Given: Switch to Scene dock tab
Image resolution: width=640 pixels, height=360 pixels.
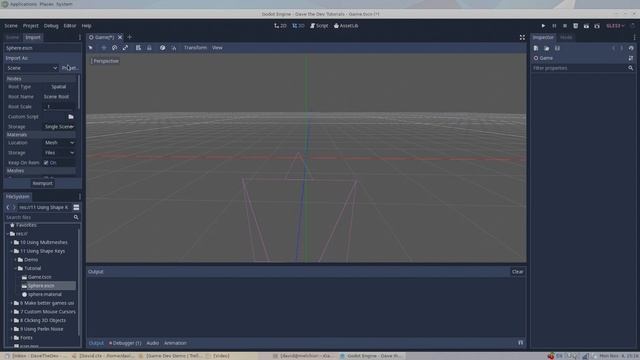Looking at the screenshot, I should point(12,37).
